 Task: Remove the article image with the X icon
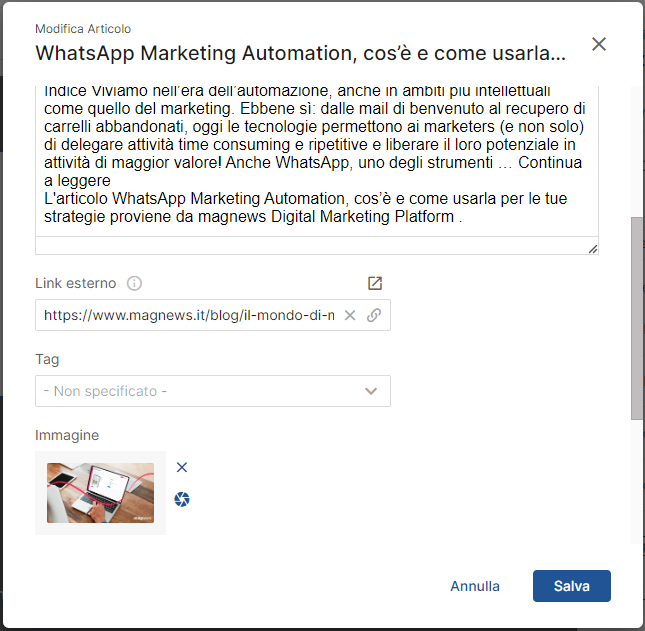click(182, 467)
